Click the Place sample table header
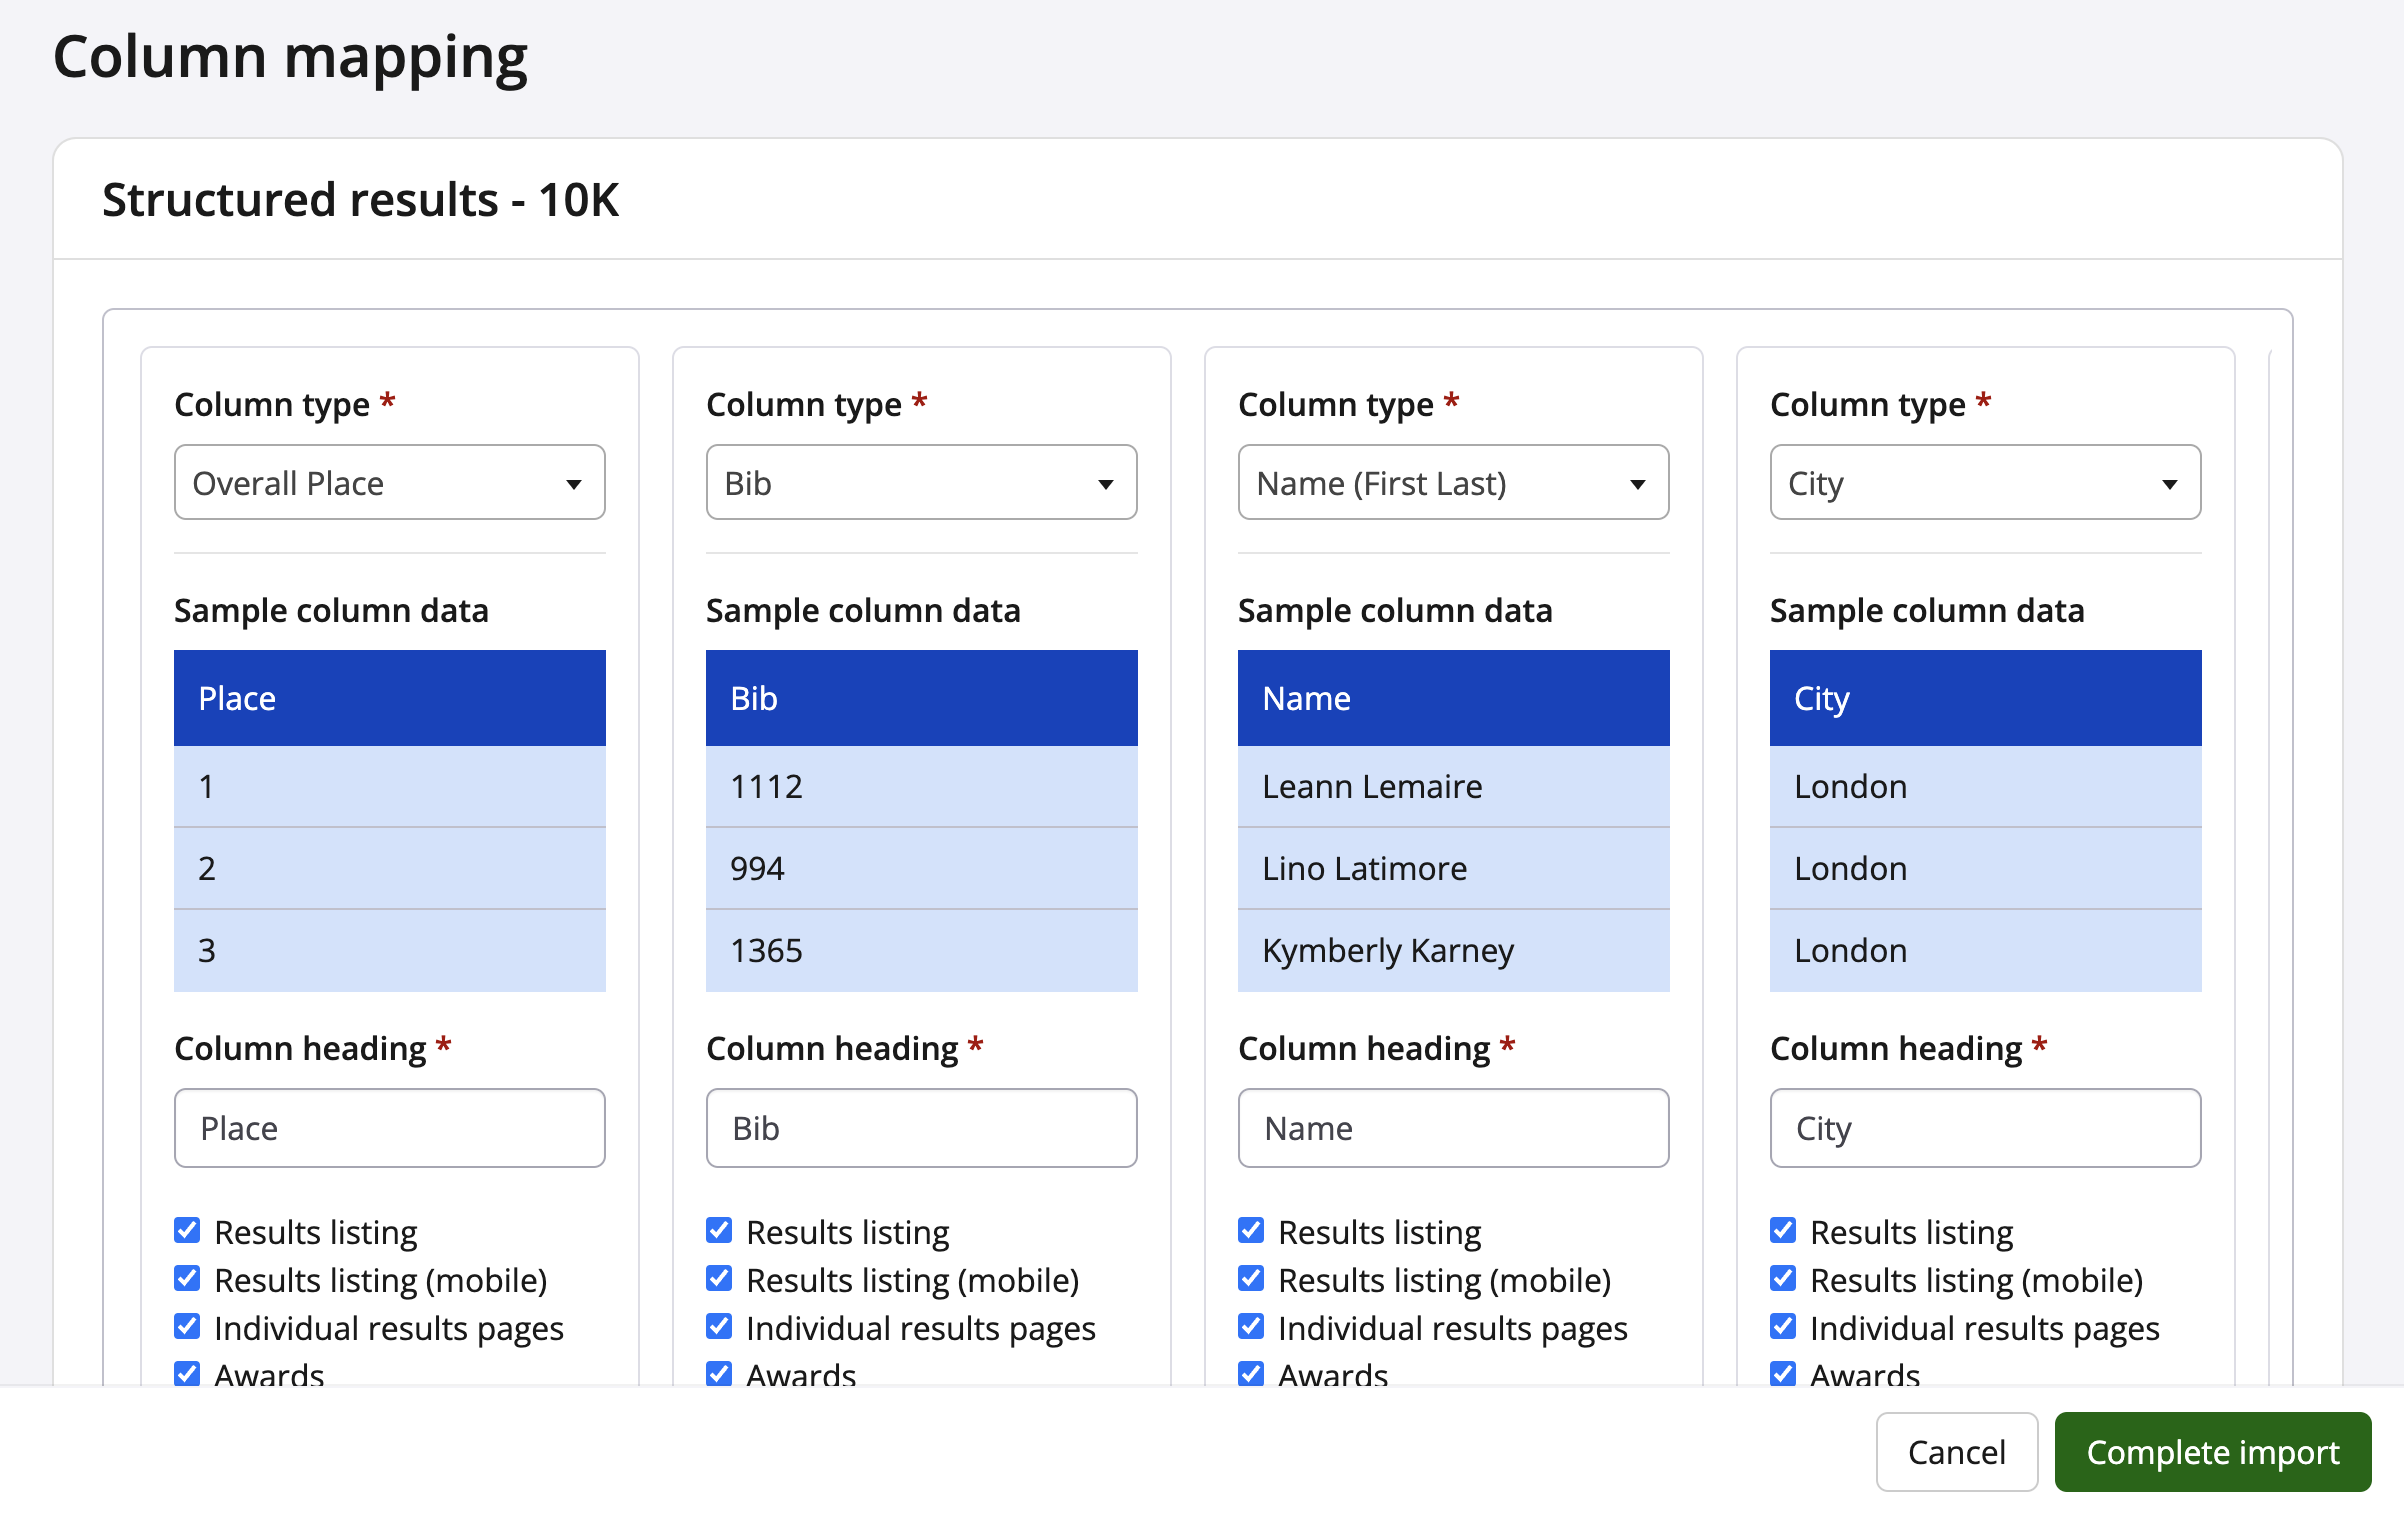Screen dimensions: 2404x1516 (x=389, y=698)
